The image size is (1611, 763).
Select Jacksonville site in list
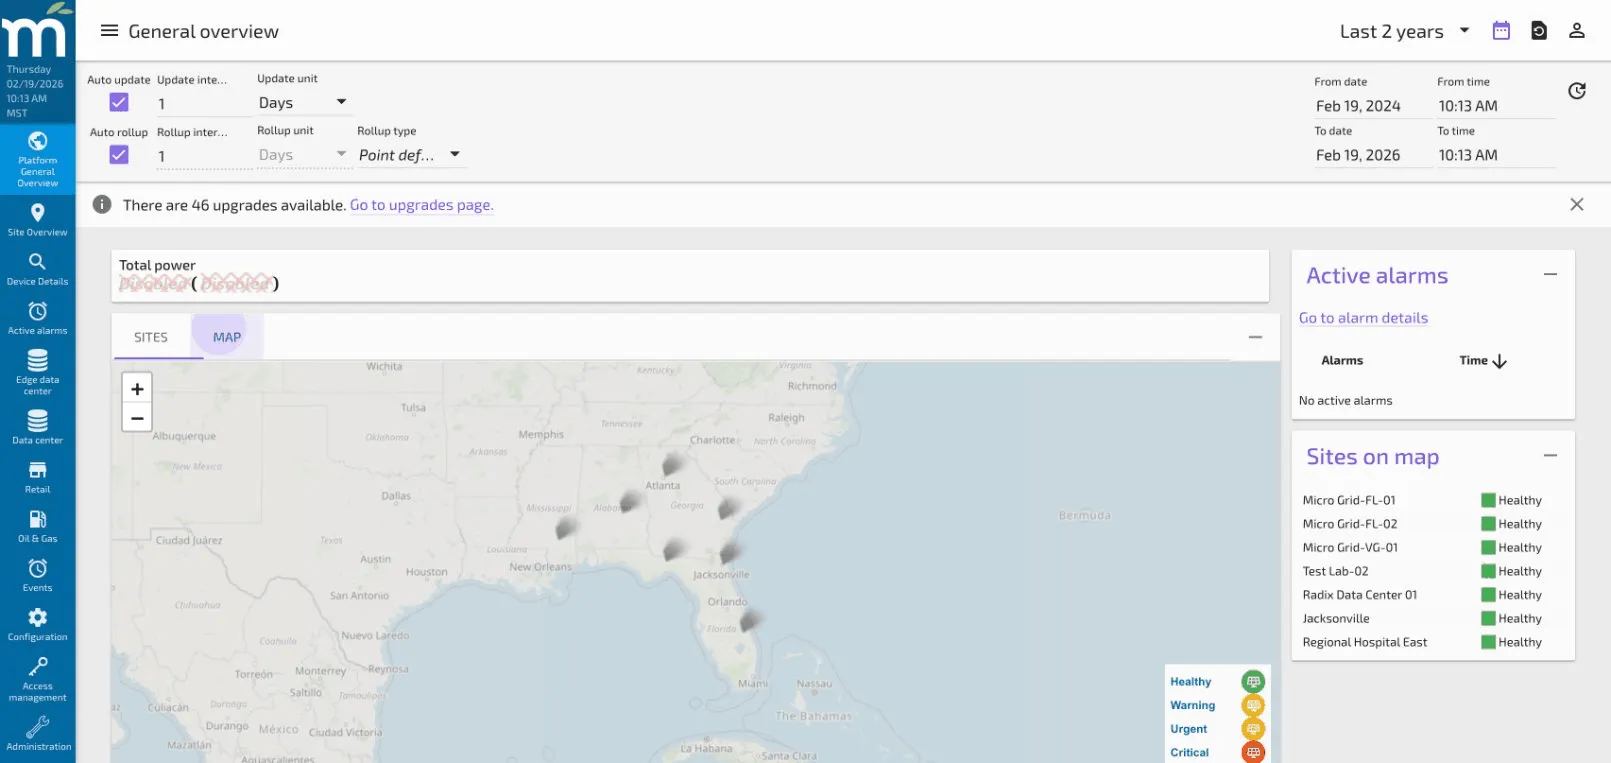click(x=1336, y=618)
